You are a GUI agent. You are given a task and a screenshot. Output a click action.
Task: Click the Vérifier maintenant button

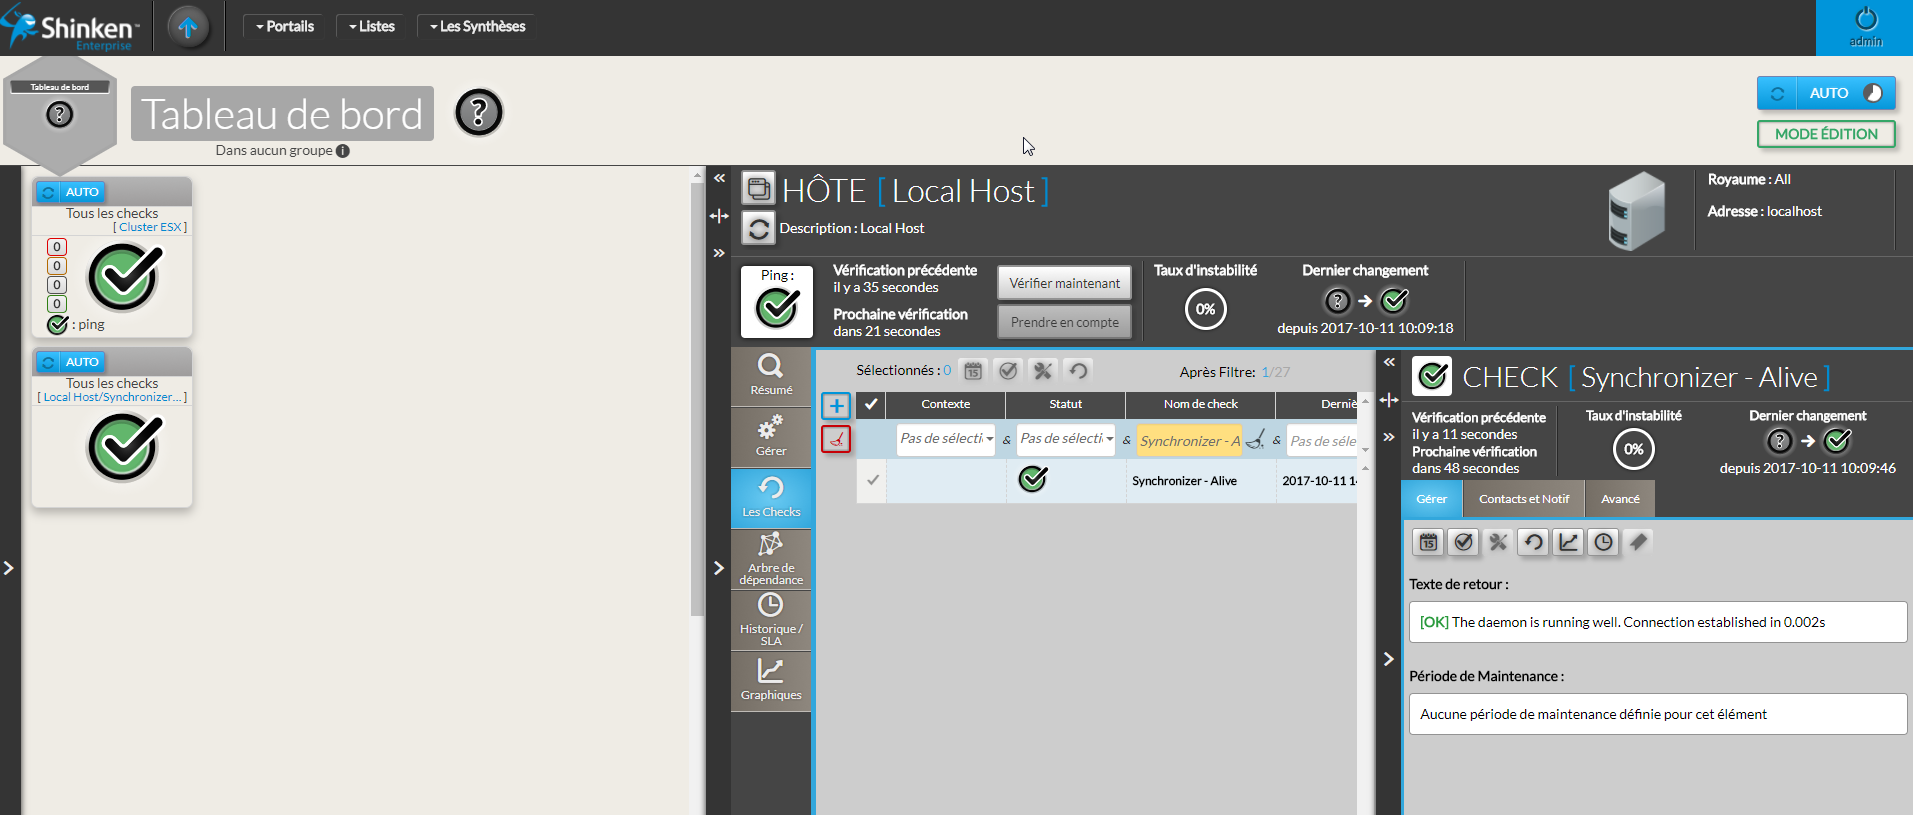pos(1064,283)
